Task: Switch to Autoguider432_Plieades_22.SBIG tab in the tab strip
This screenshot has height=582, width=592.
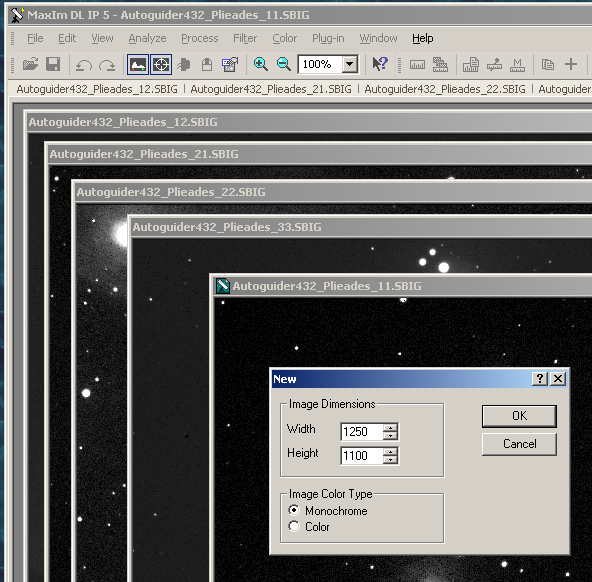Action: tap(445, 89)
